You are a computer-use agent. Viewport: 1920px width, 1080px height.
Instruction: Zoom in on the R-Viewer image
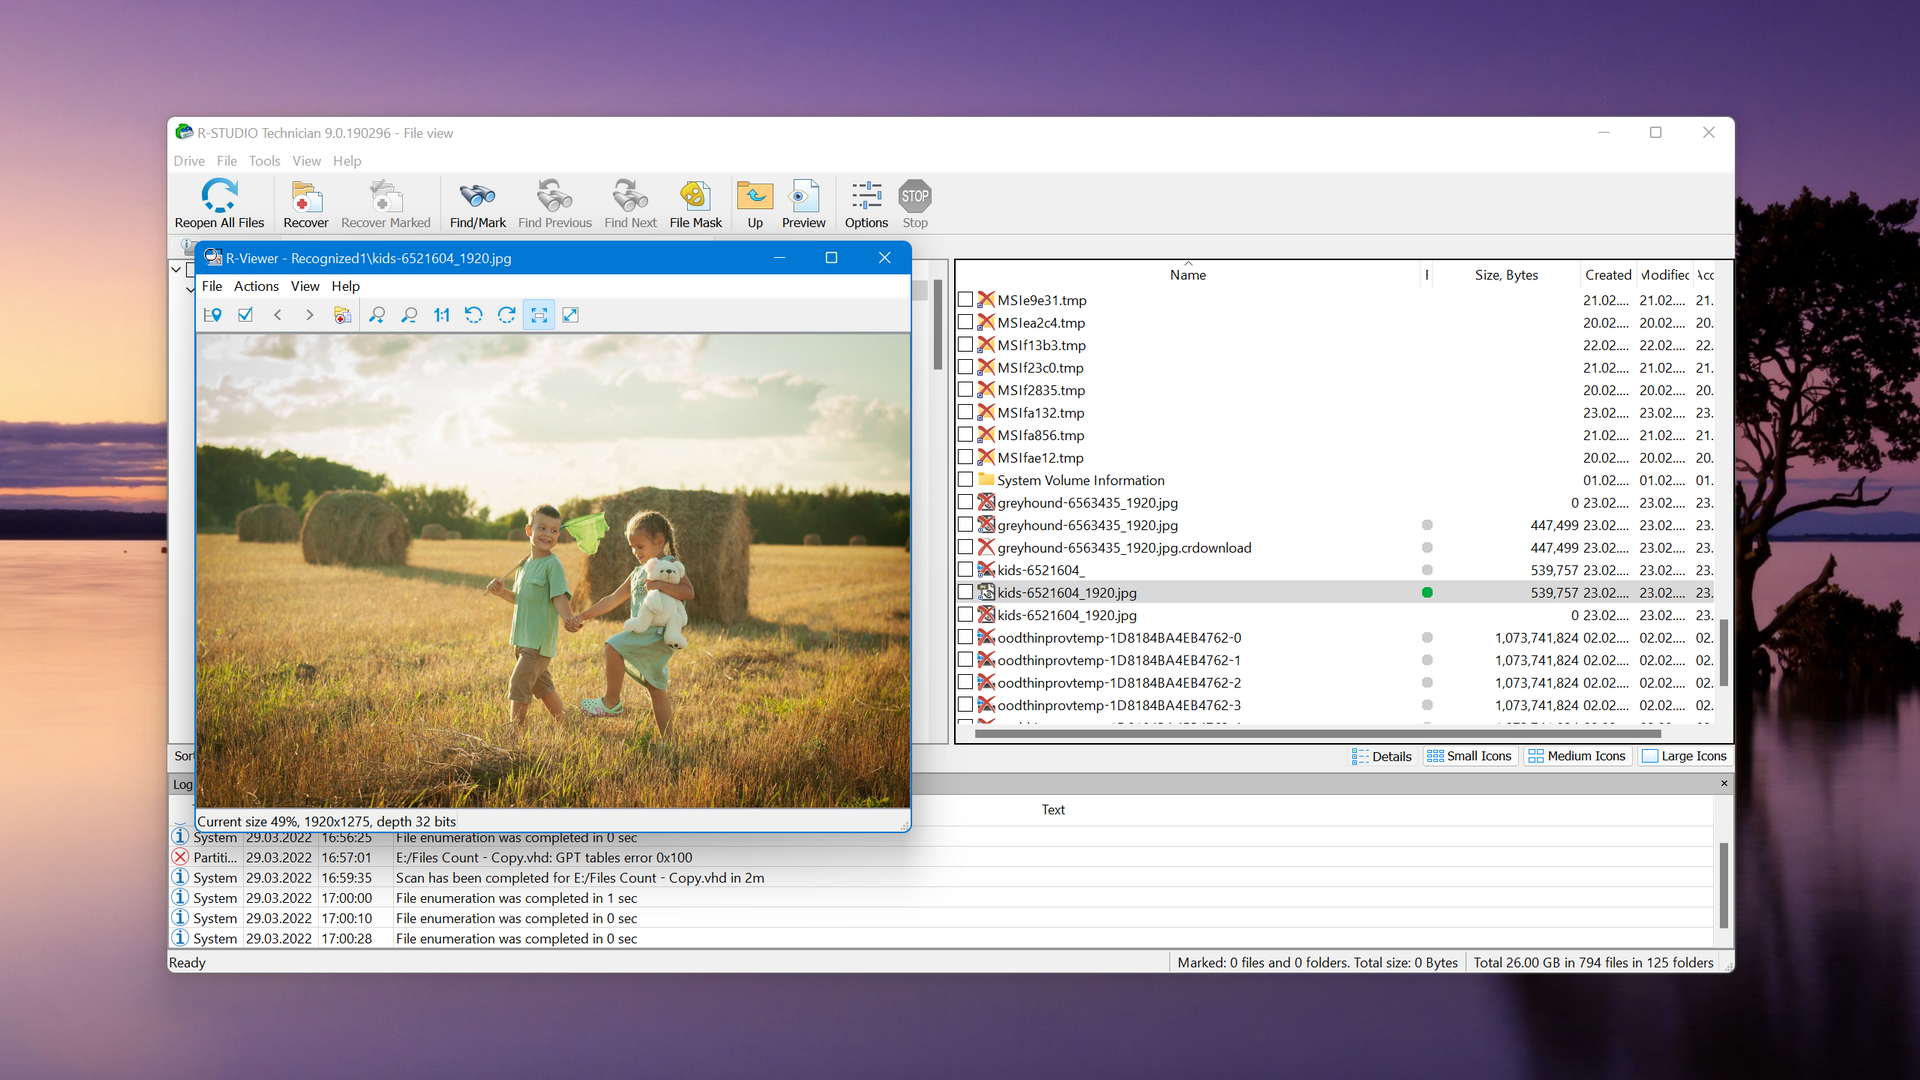377,315
